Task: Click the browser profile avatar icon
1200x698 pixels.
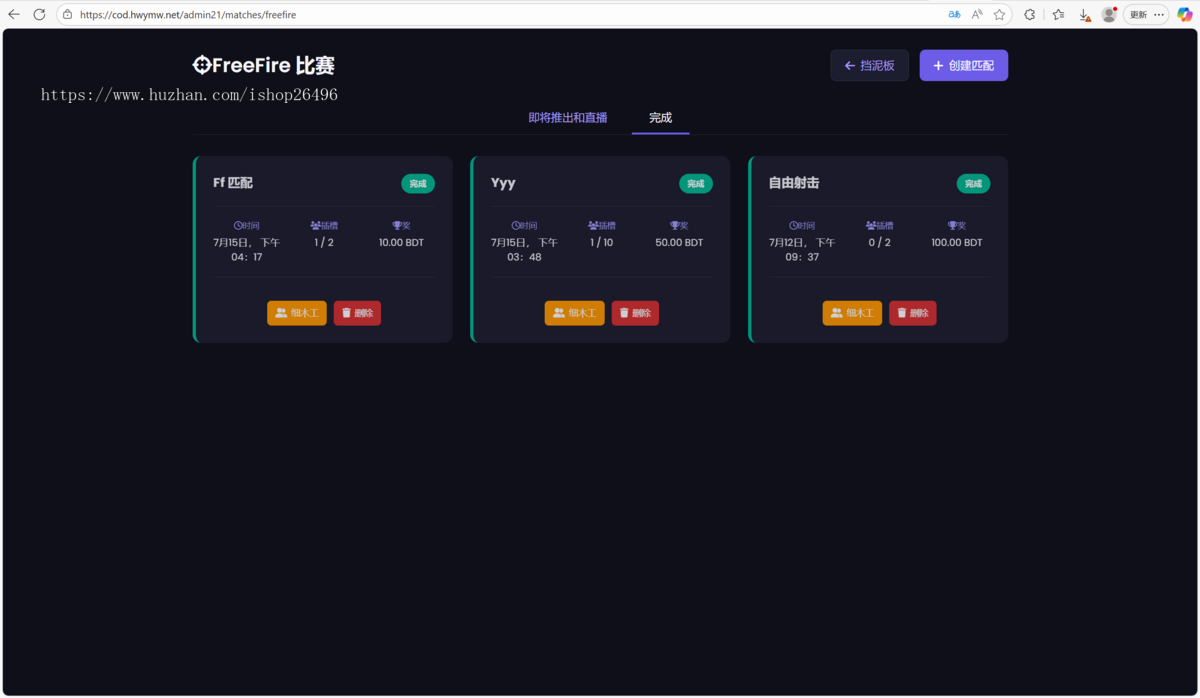Action: pos(1109,14)
